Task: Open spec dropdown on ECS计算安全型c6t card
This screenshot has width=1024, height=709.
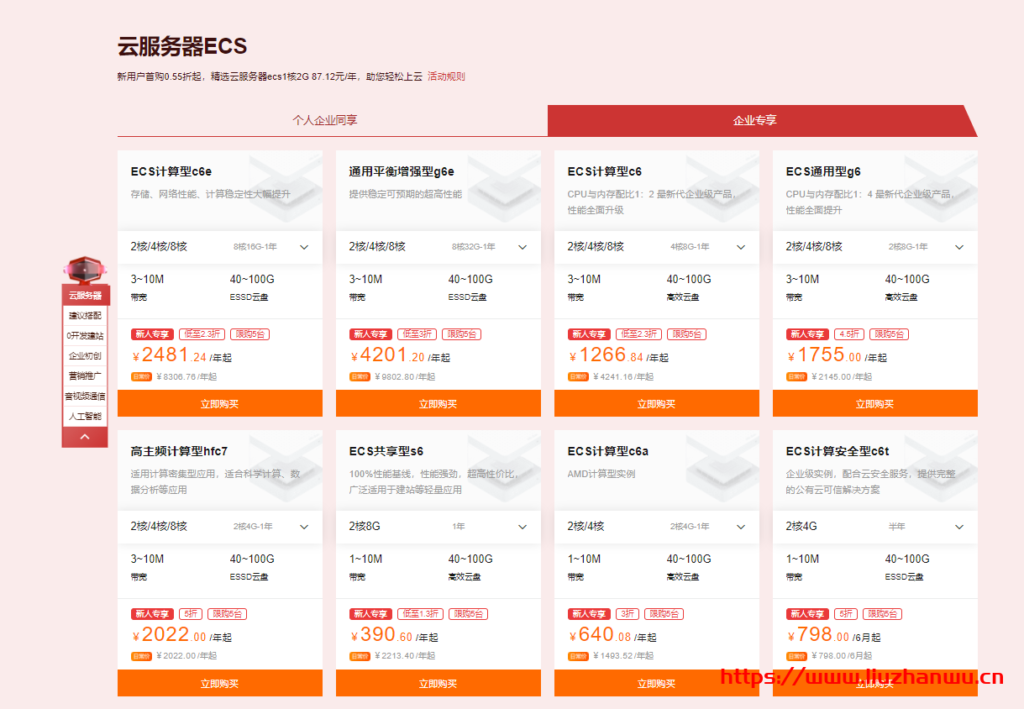Action: [959, 527]
